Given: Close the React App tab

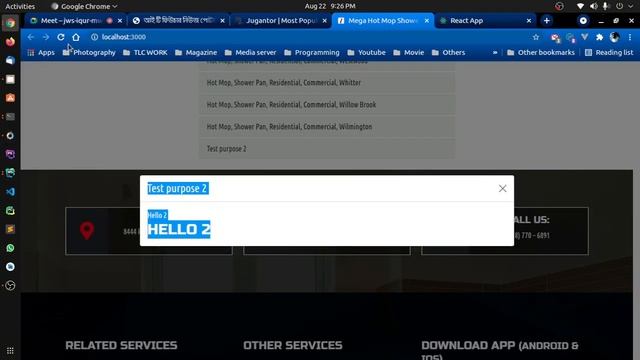Looking at the screenshot, I should pyautogui.click(x=529, y=20).
